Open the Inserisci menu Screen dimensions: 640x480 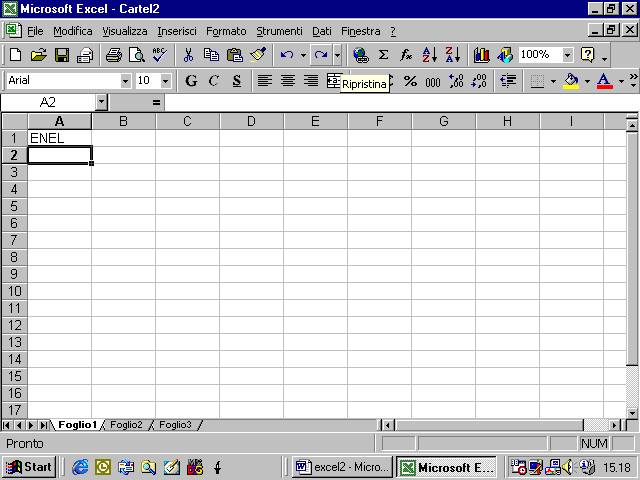177,31
